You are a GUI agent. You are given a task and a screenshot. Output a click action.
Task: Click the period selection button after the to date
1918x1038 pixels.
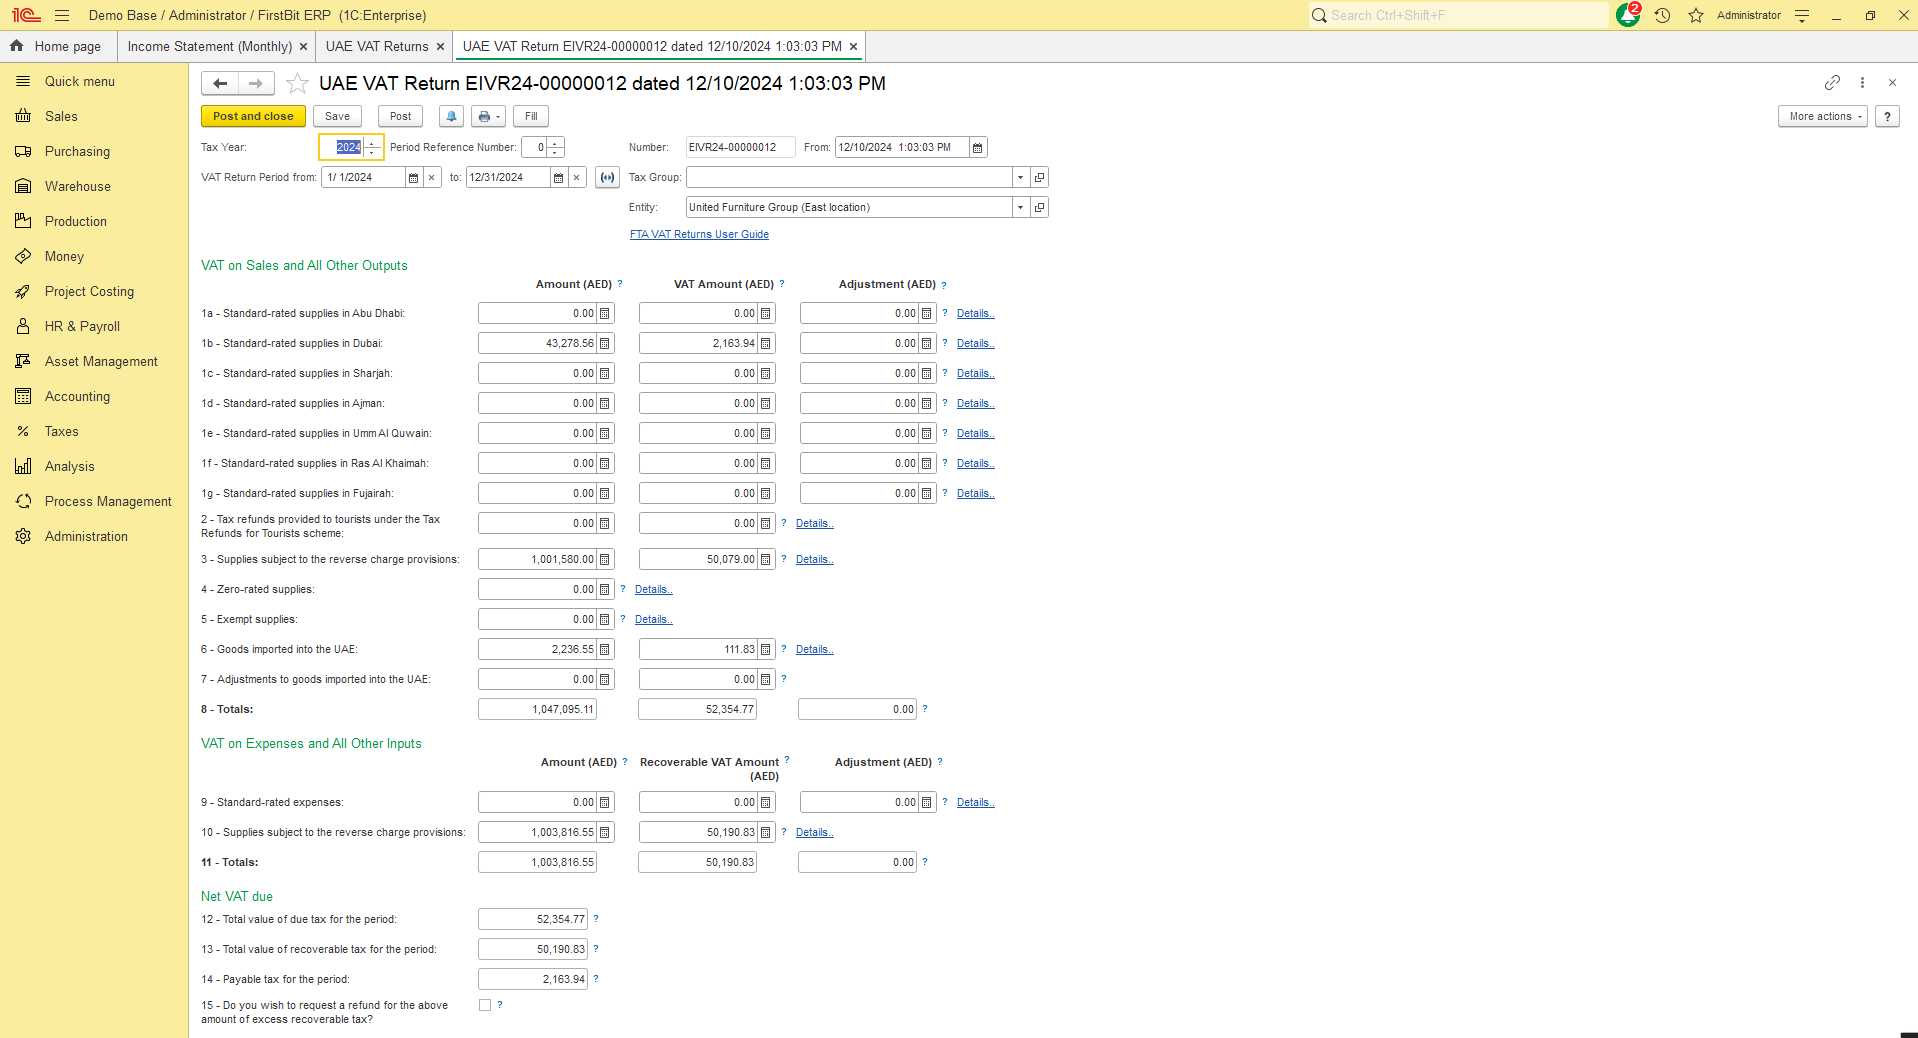pyautogui.click(x=607, y=178)
